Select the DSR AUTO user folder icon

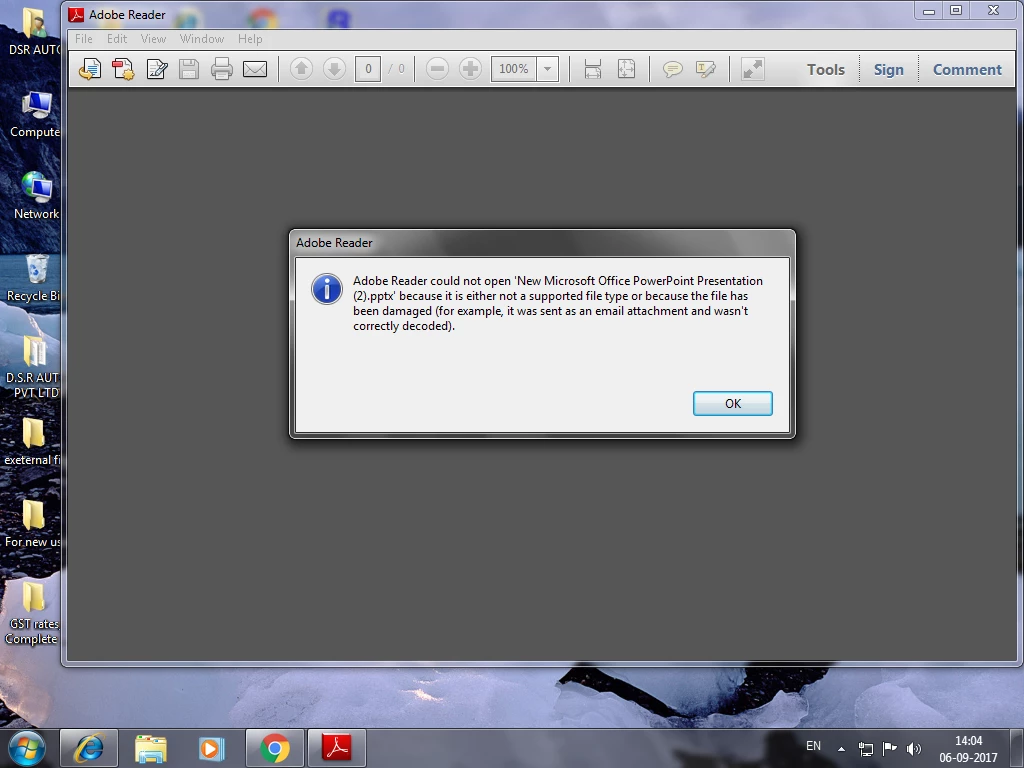[34, 32]
